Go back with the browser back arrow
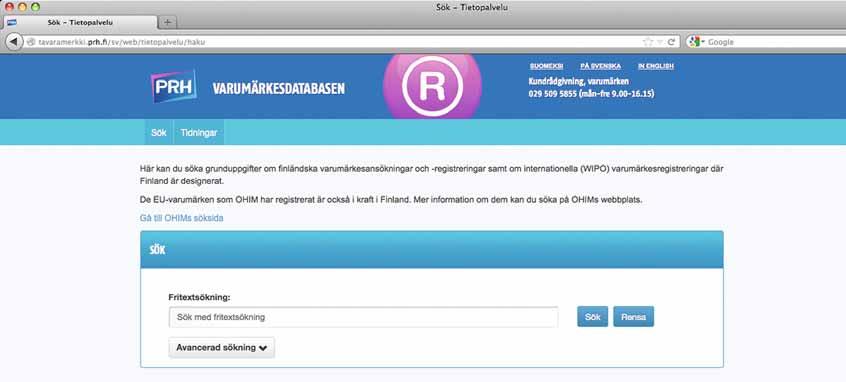846x382 pixels. coord(13,42)
